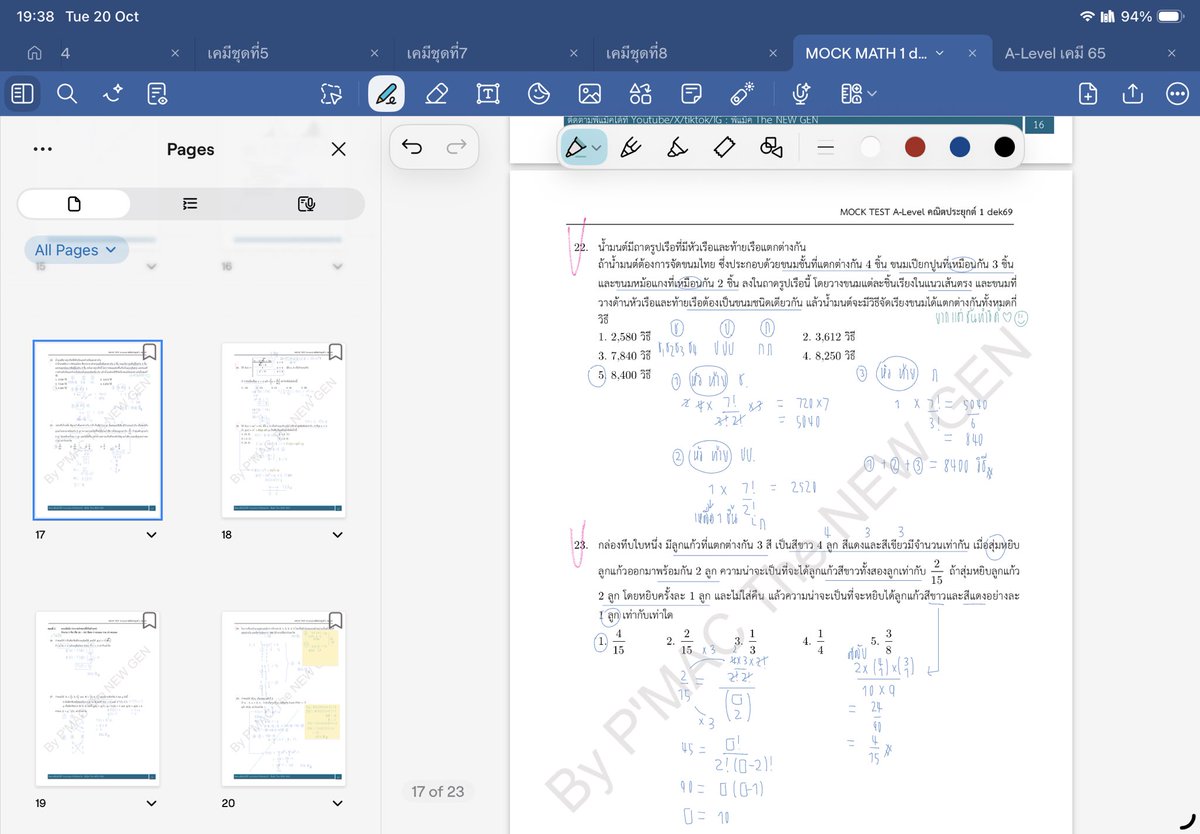Viewport: 1200px width, 834px height.
Task: Select the Eraser tool
Action: click(436, 94)
